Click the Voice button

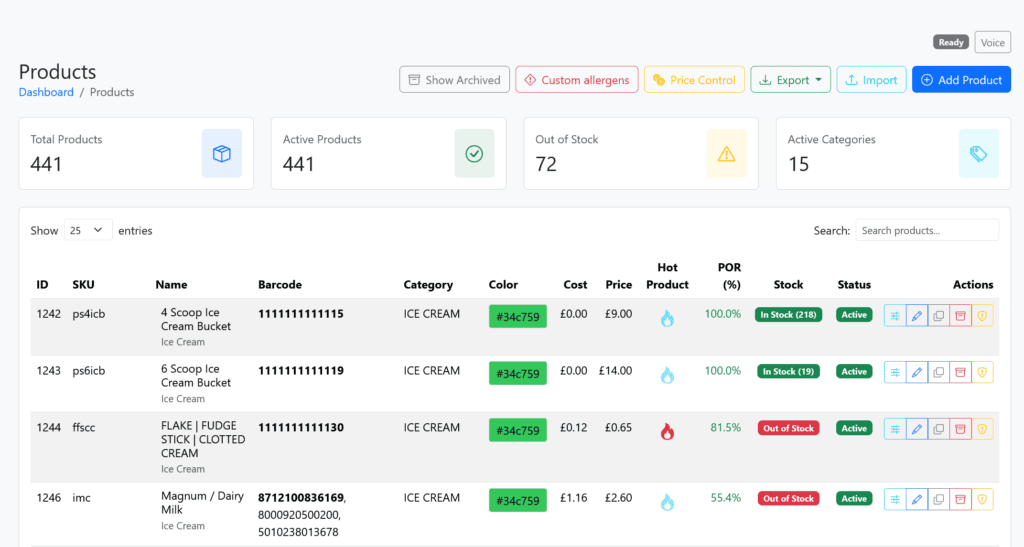(993, 42)
